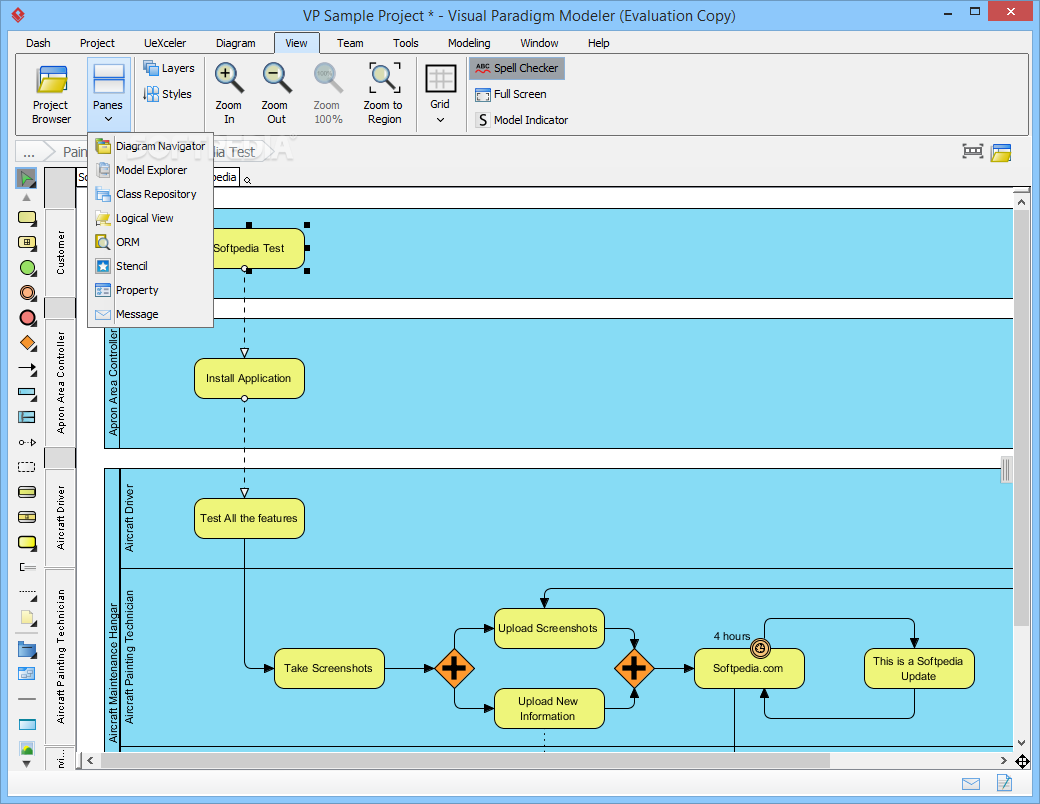This screenshot has height=804, width=1040.
Task: Open the Help tab
Action: click(x=598, y=43)
